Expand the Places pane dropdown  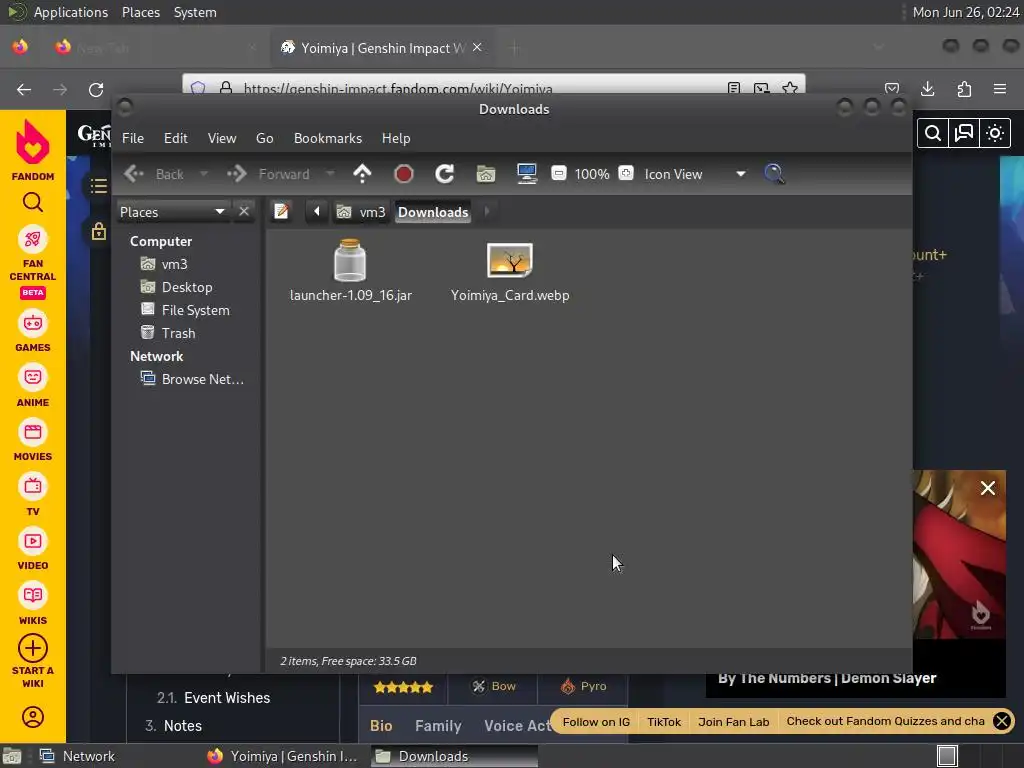tap(220, 212)
